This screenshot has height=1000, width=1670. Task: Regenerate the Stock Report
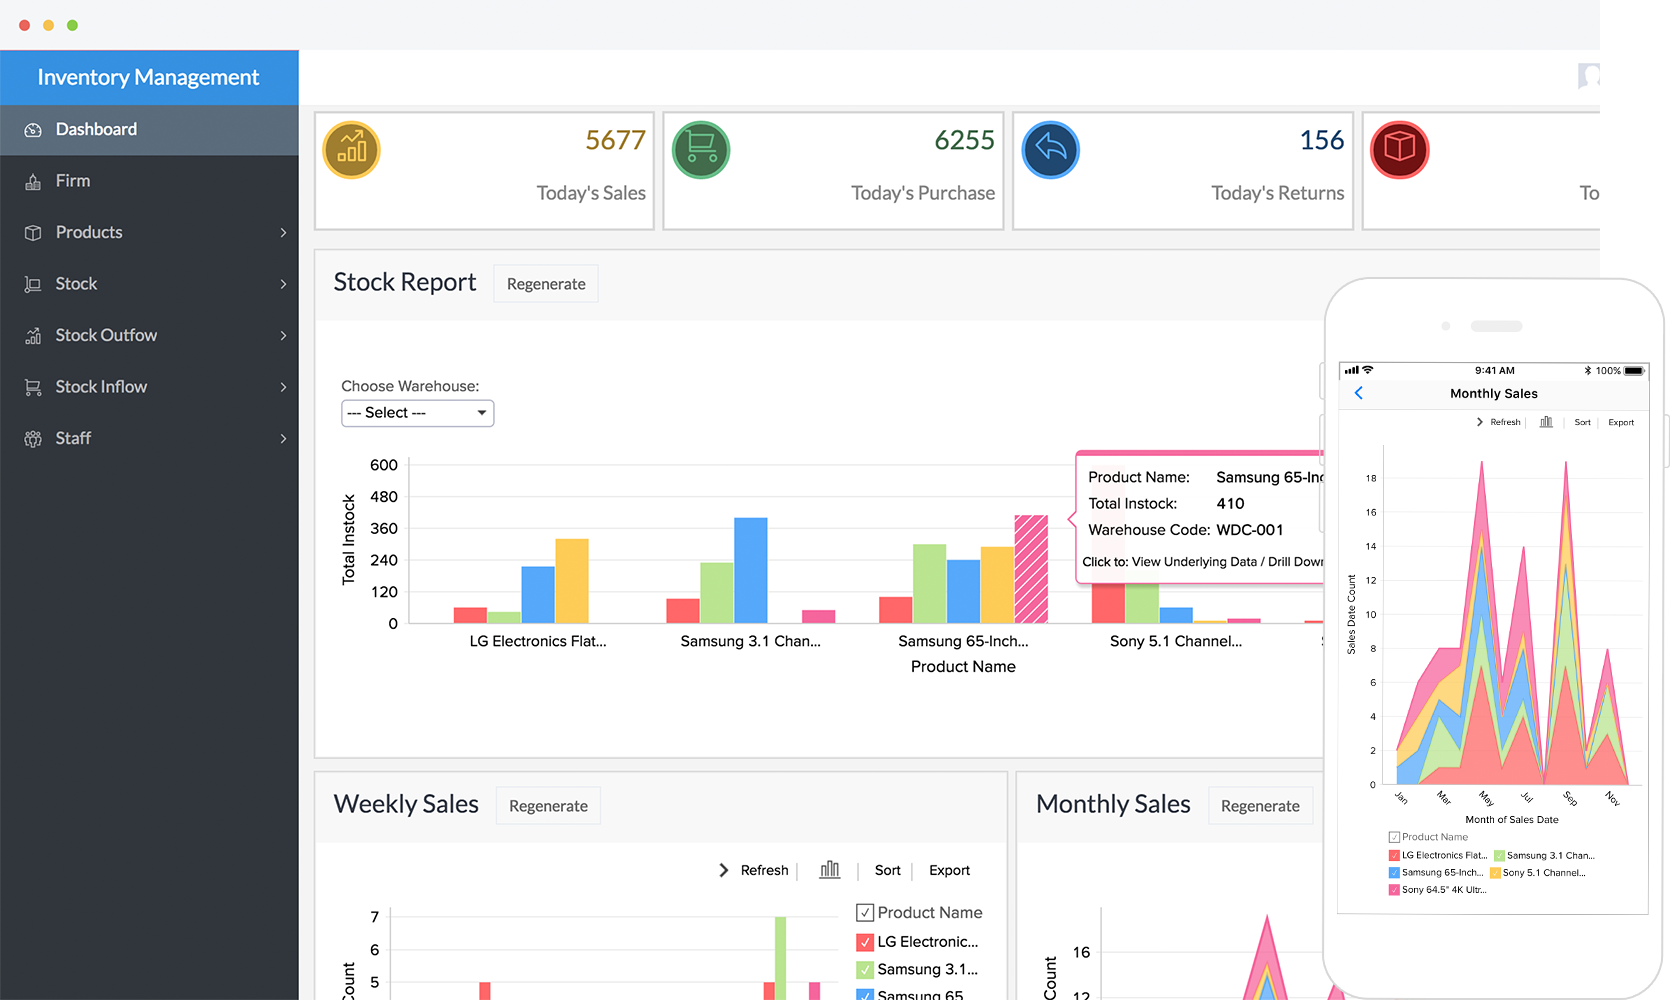point(545,284)
